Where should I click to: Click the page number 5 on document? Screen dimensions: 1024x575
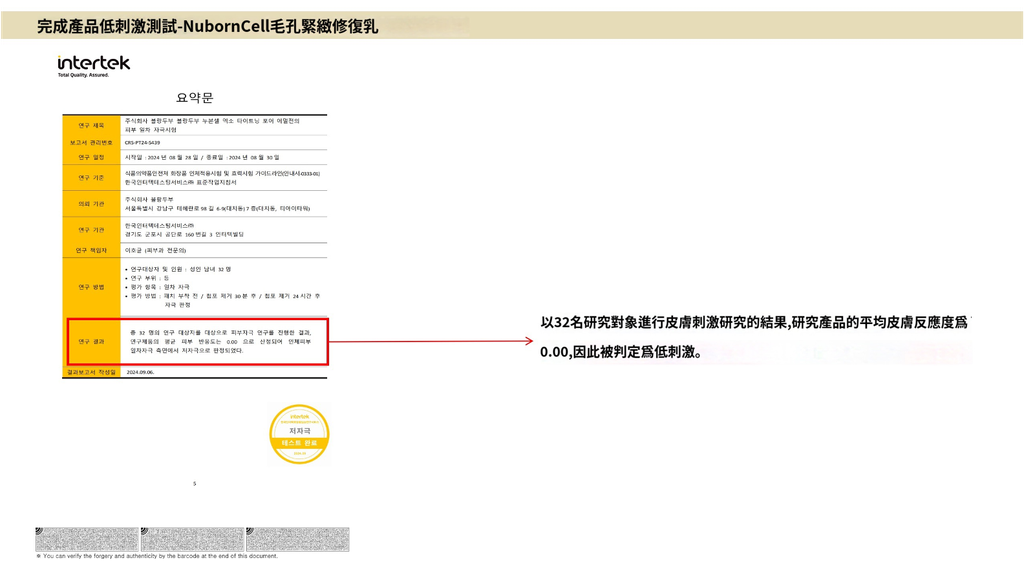point(194,484)
